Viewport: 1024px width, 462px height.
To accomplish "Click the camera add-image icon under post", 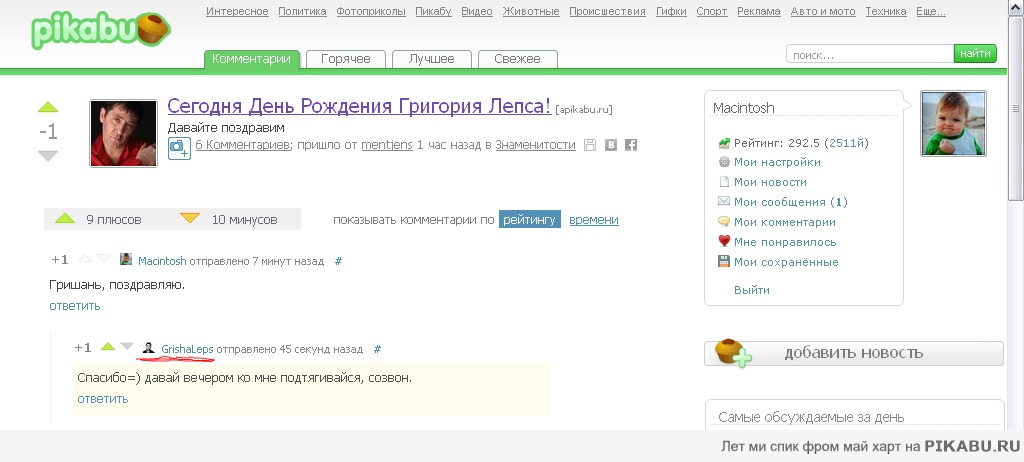I will (x=179, y=147).
